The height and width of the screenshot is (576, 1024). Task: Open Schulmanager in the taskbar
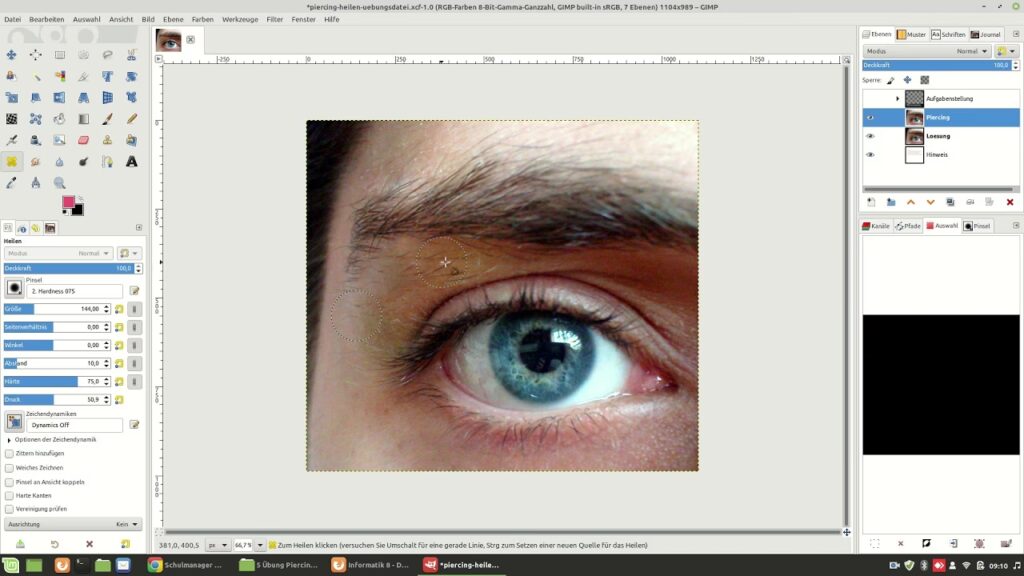187,565
